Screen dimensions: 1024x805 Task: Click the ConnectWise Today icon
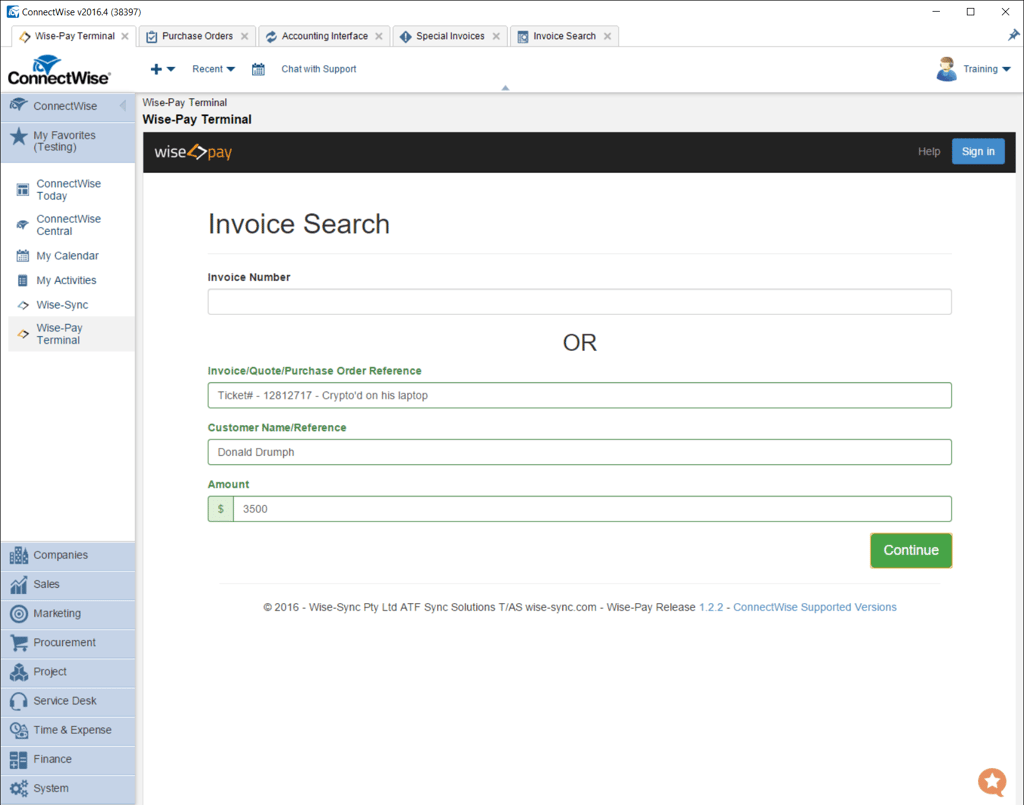(23, 190)
